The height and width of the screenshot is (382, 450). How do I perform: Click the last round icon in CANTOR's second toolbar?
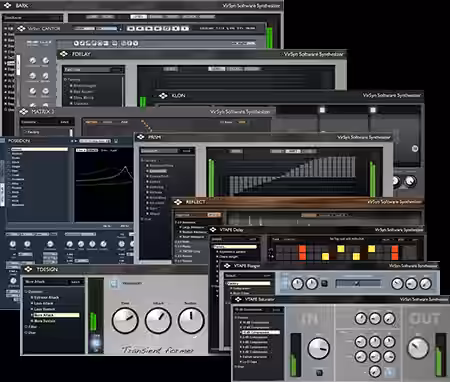point(136,43)
